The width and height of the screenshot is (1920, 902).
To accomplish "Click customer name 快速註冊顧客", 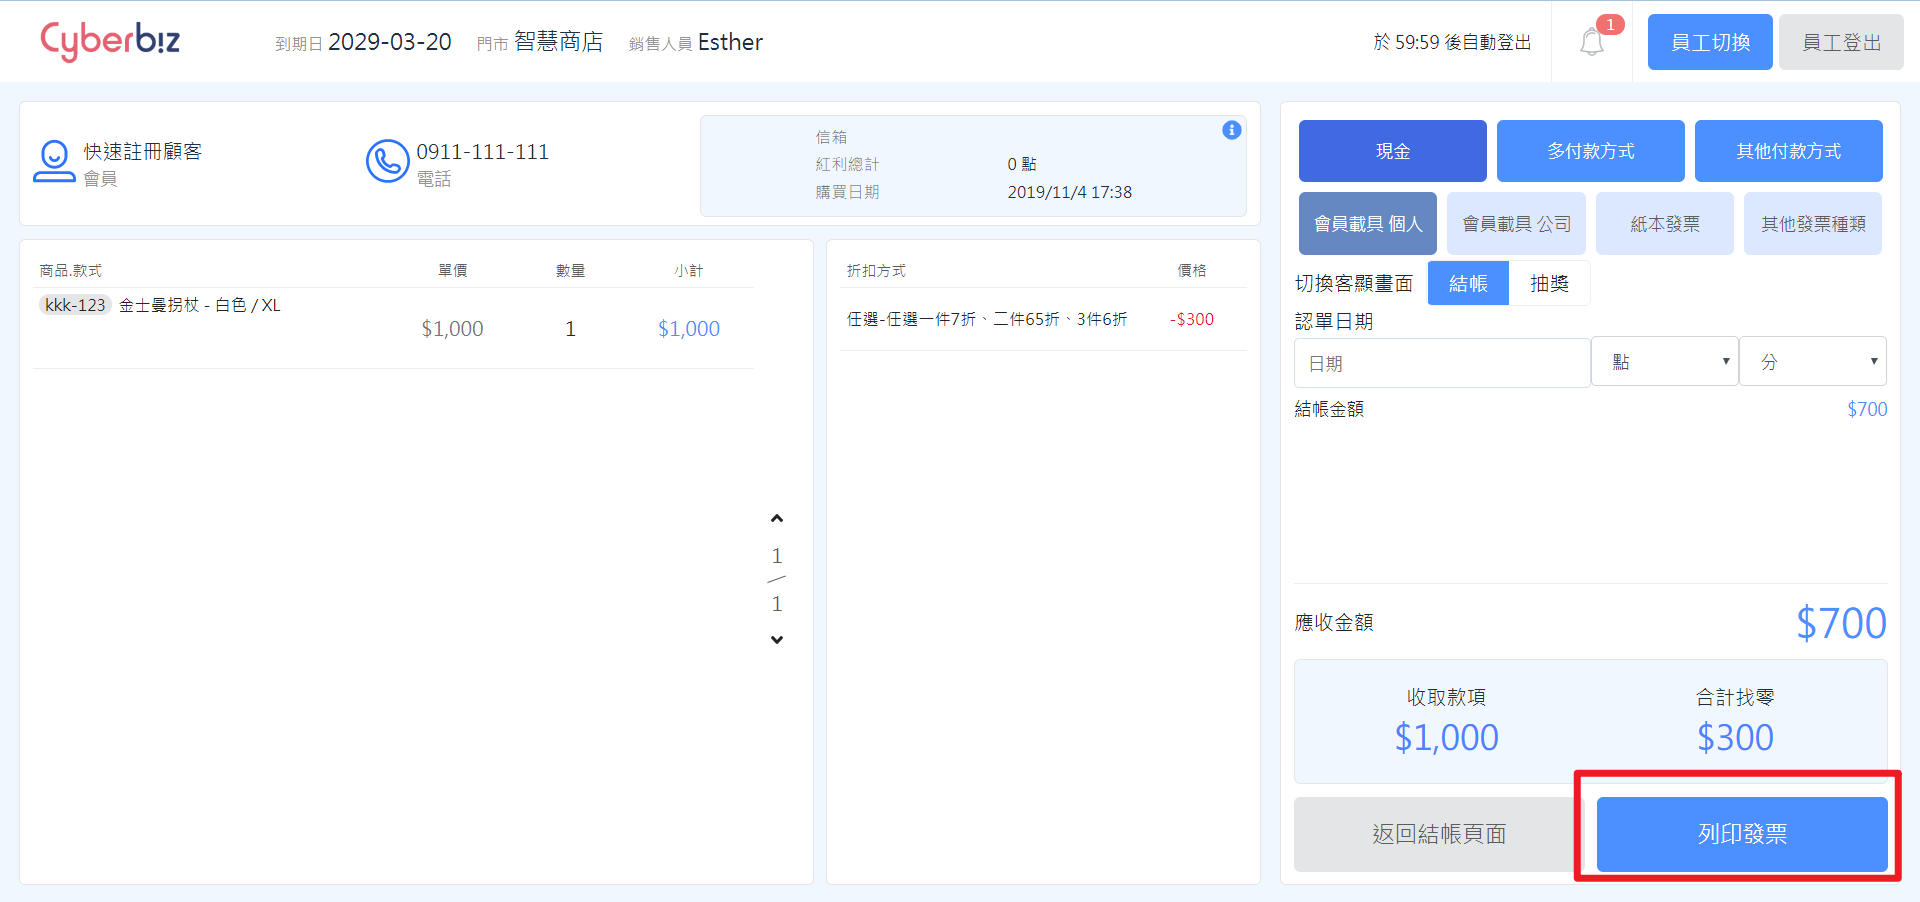I will coord(143,151).
